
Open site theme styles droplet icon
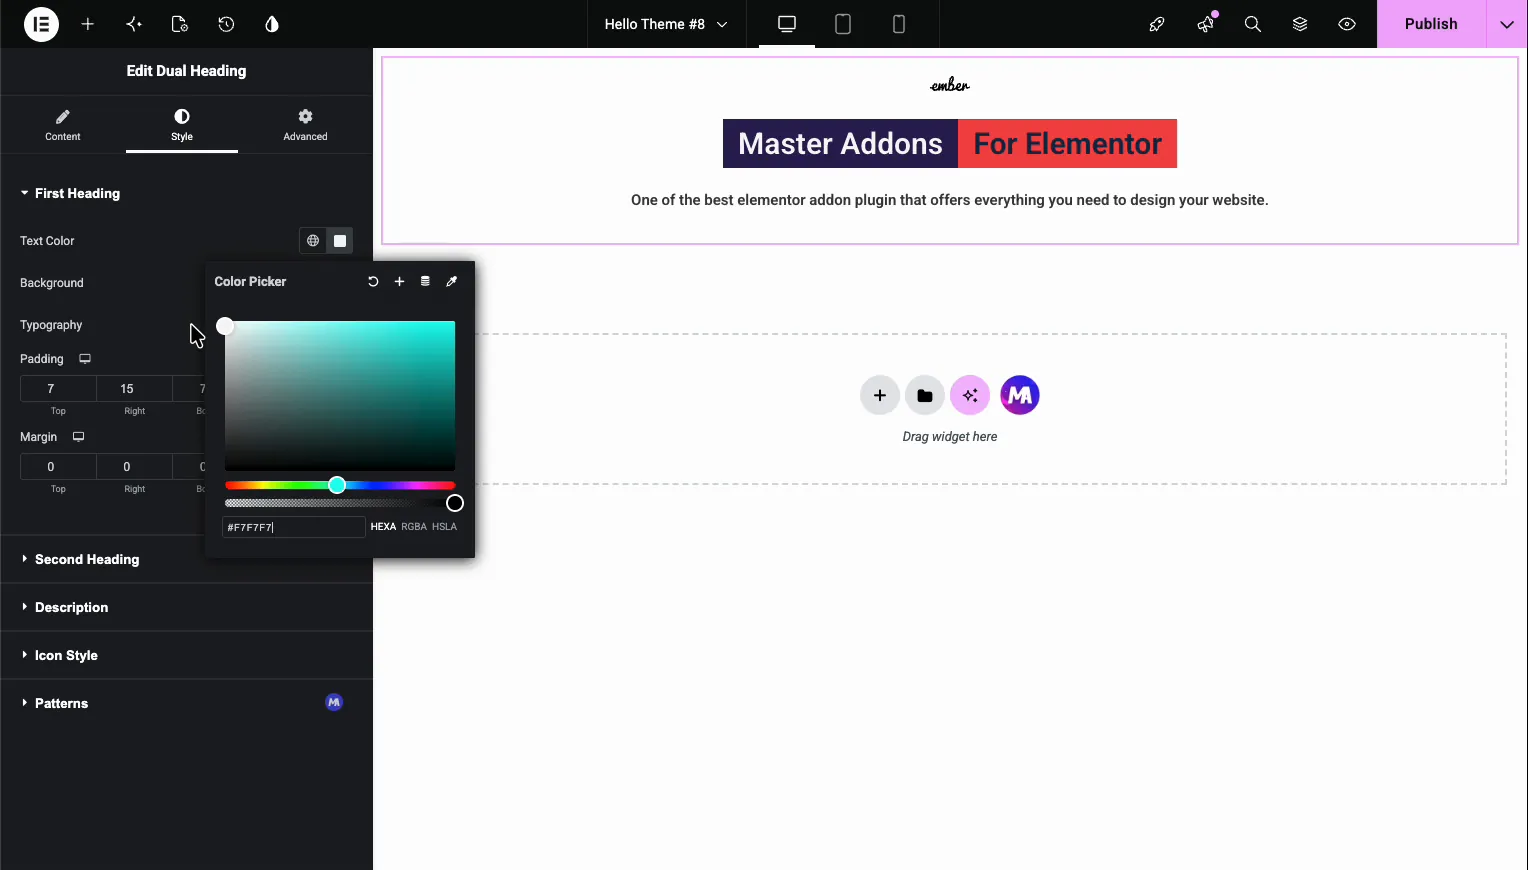pos(272,24)
